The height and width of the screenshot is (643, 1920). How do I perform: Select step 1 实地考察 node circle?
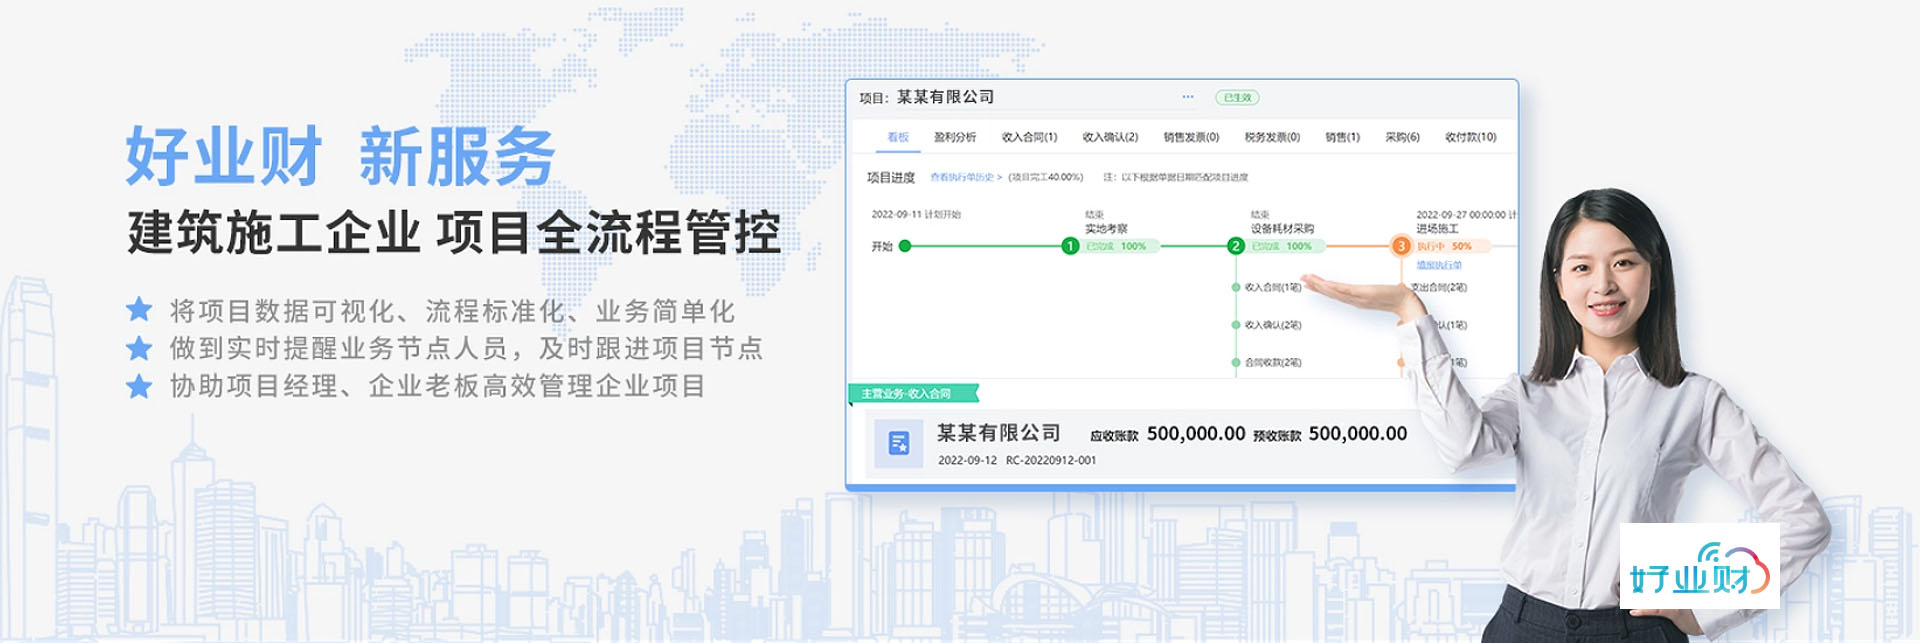coord(1070,246)
